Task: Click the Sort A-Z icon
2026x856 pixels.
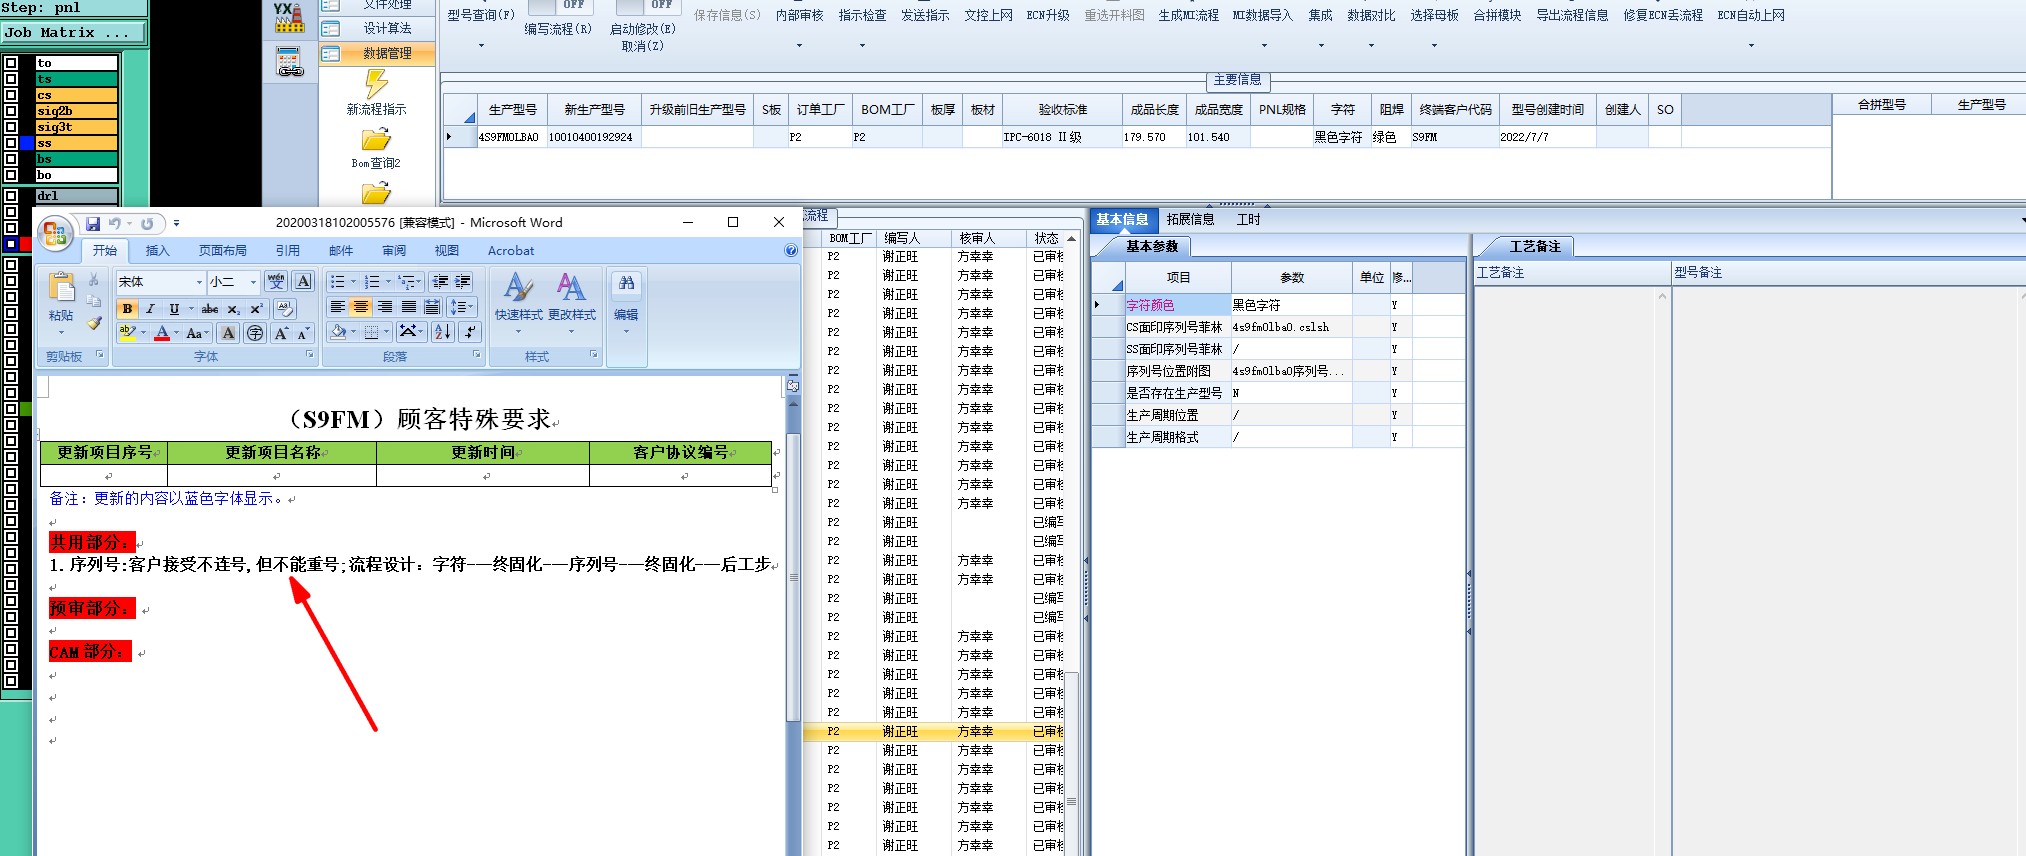Action: tap(443, 332)
